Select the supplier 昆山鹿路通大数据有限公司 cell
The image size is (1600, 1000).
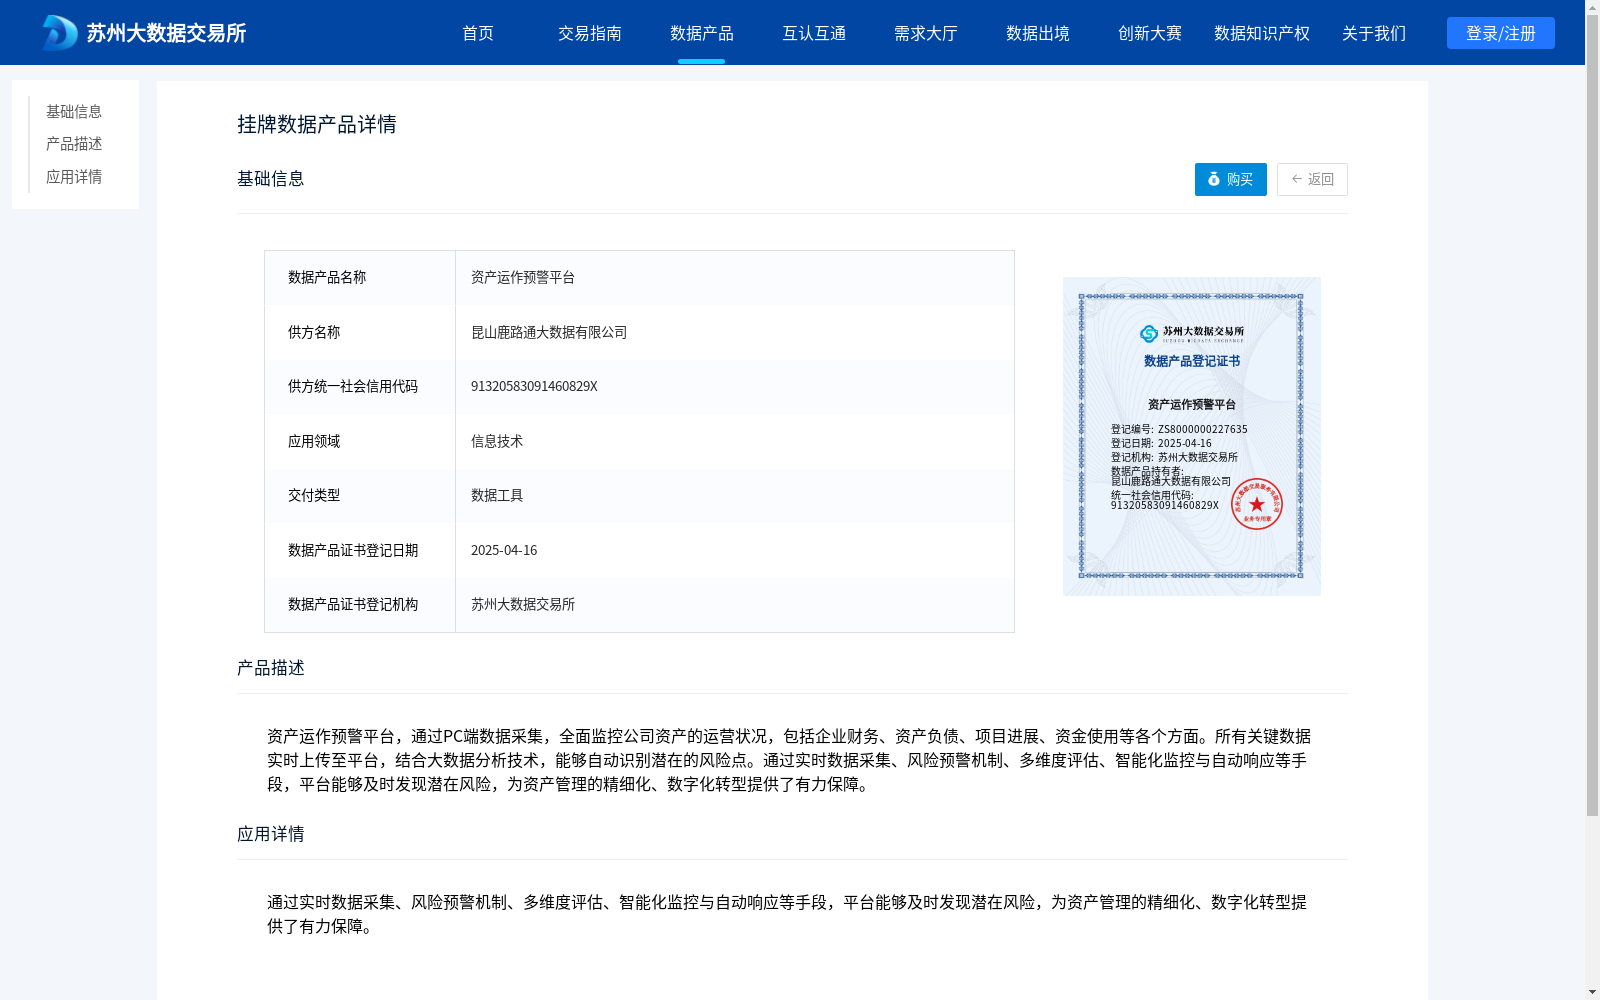(x=735, y=332)
